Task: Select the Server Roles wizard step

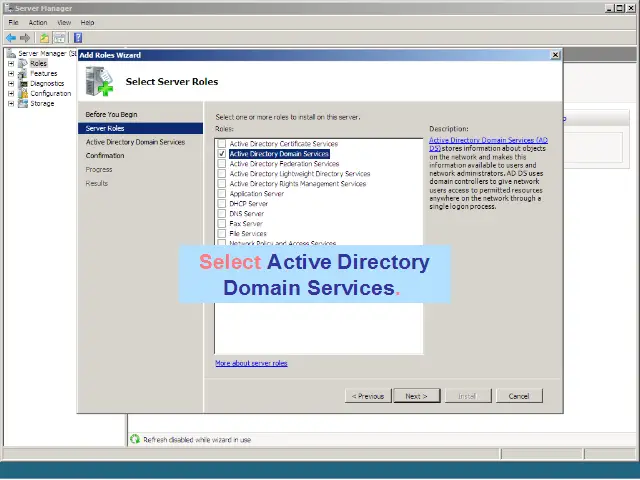Action: tap(140, 129)
